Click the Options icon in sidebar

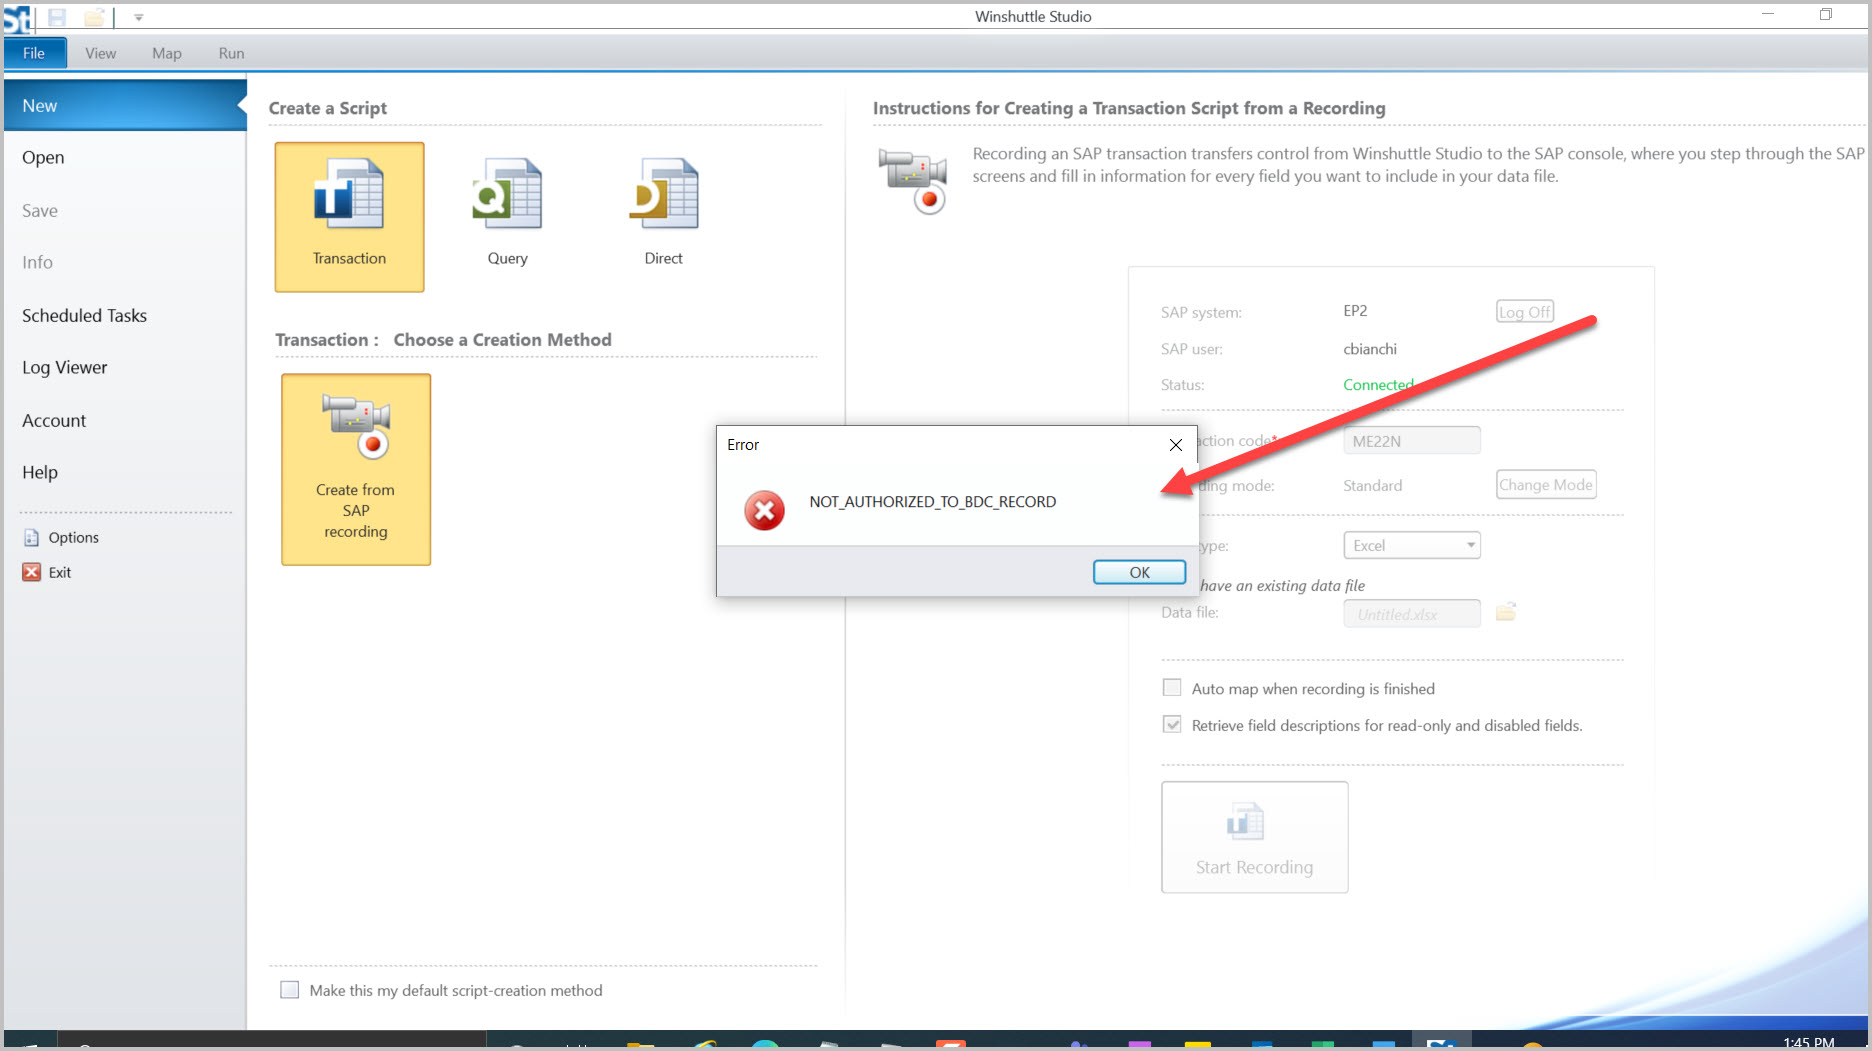[32, 537]
